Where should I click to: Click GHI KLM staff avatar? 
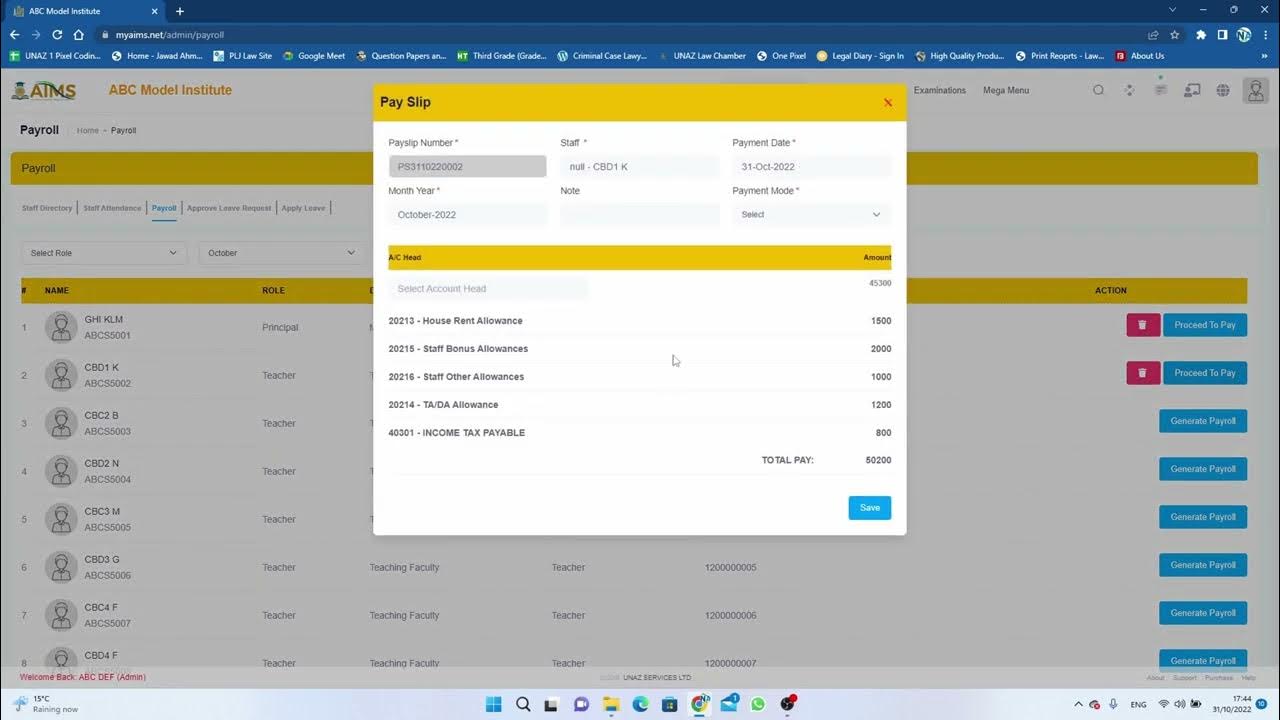click(61, 327)
